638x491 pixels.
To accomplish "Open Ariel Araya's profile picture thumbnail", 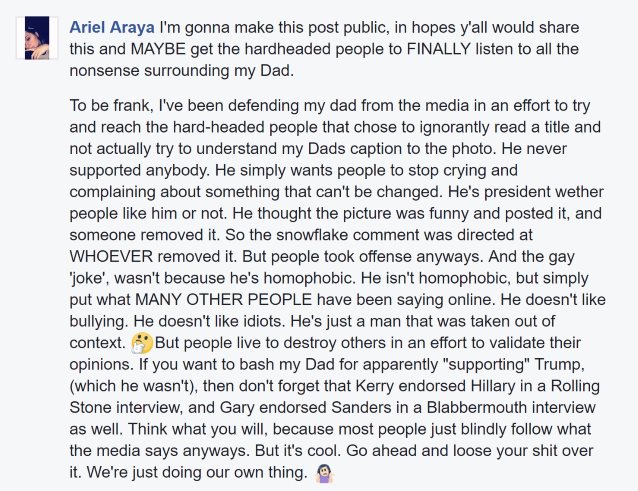I will pyautogui.click(x=37, y=38).
